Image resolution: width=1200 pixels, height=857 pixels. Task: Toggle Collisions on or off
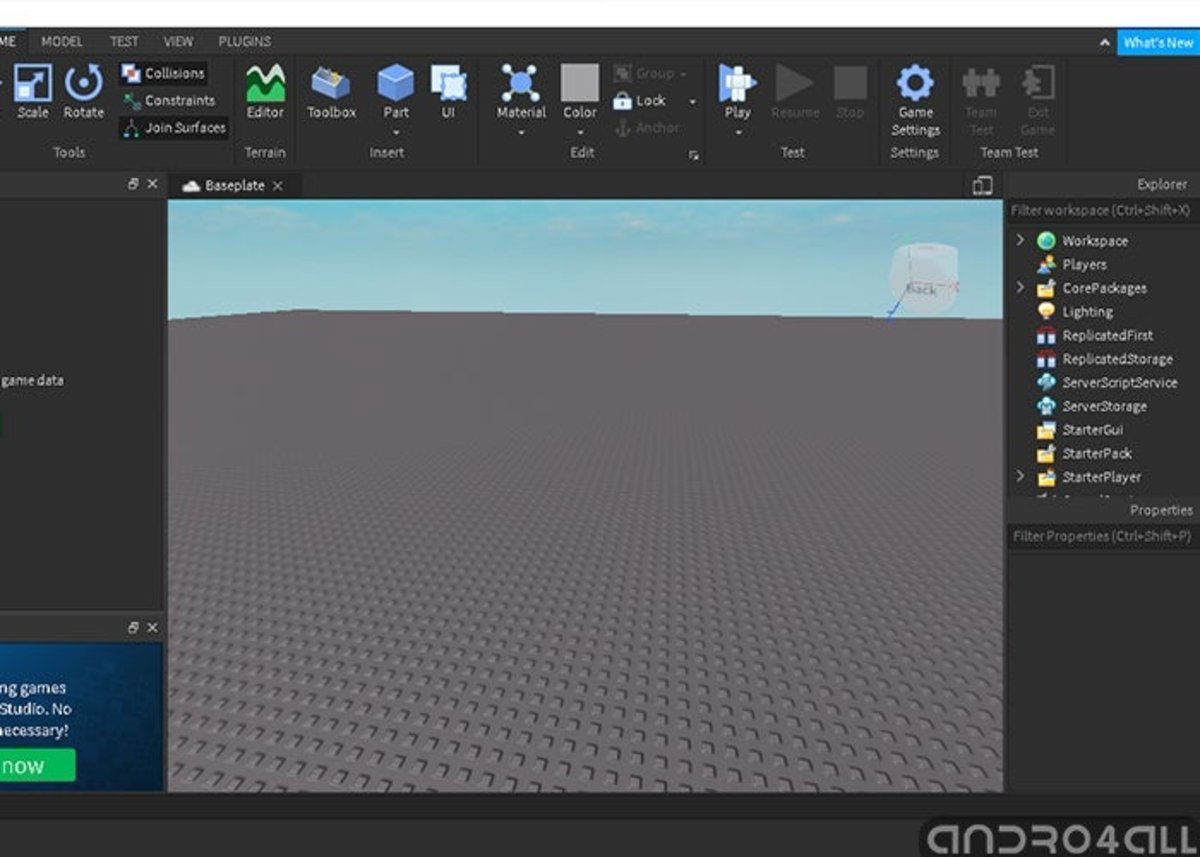tap(162, 72)
